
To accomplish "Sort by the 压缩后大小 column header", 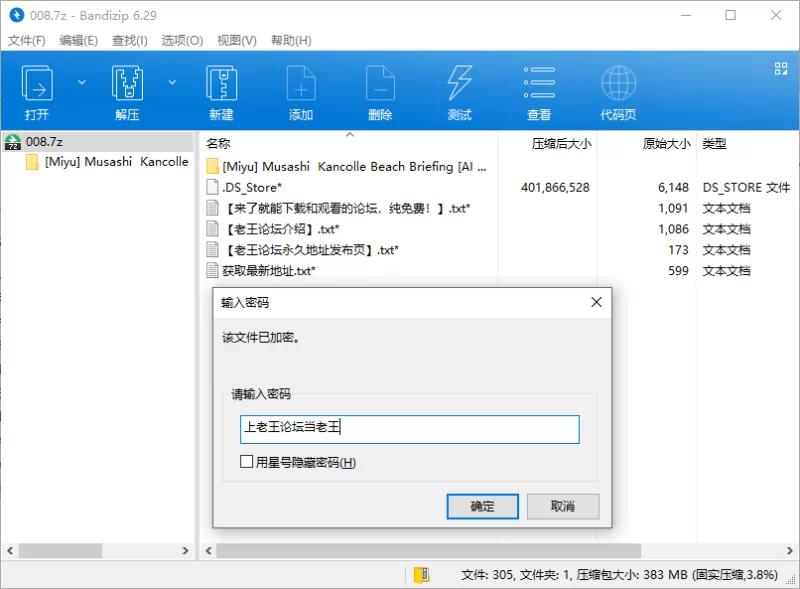I will click(x=561, y=144).
